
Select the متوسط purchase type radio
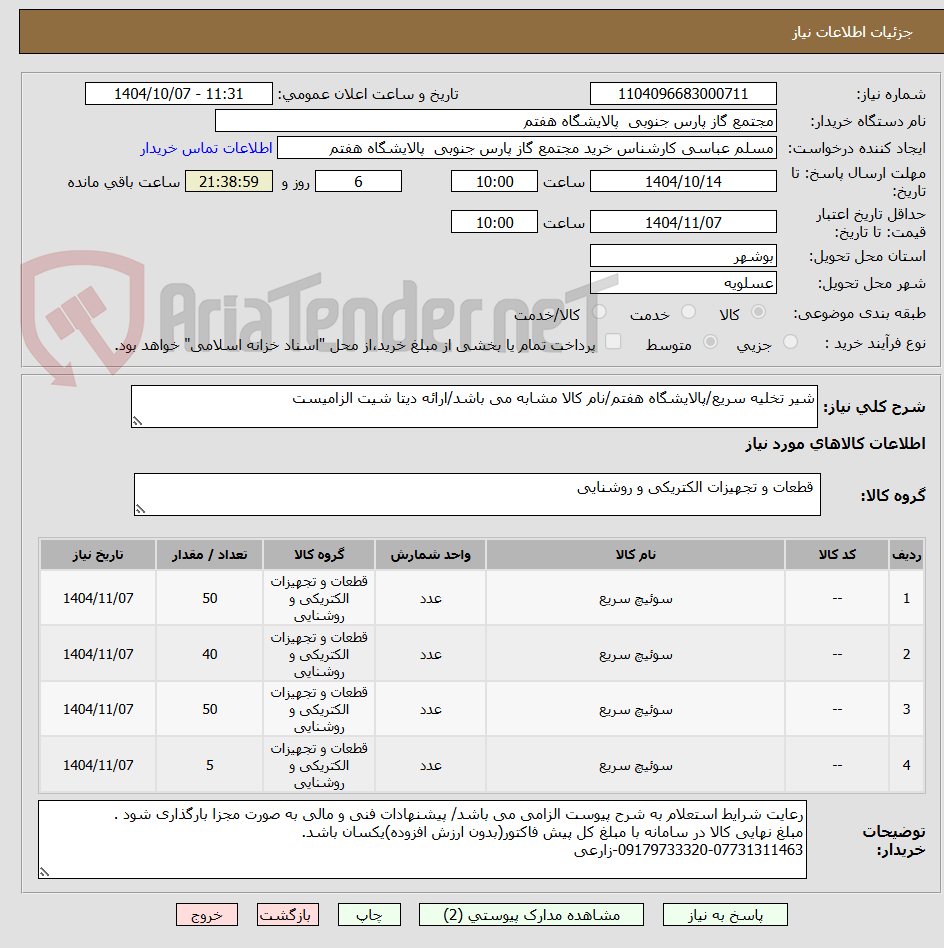[711, 342]
